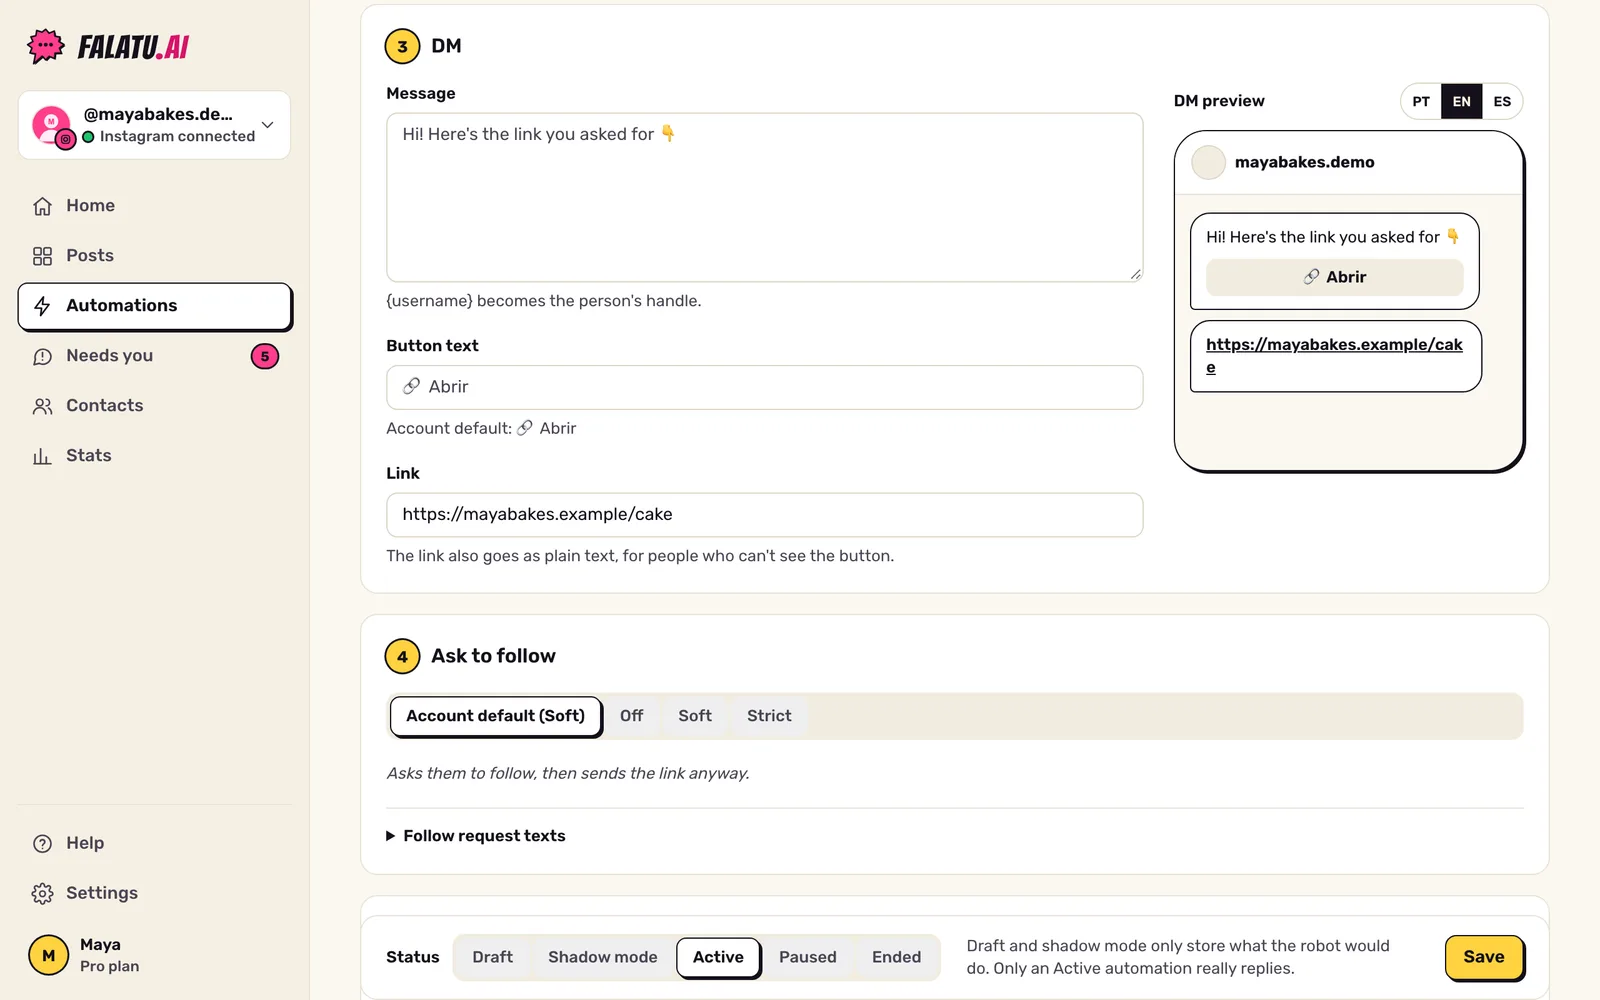Click the Posts grid icon
Viewport: 1600px width, 1000px height.
click(x=42, y=256)
